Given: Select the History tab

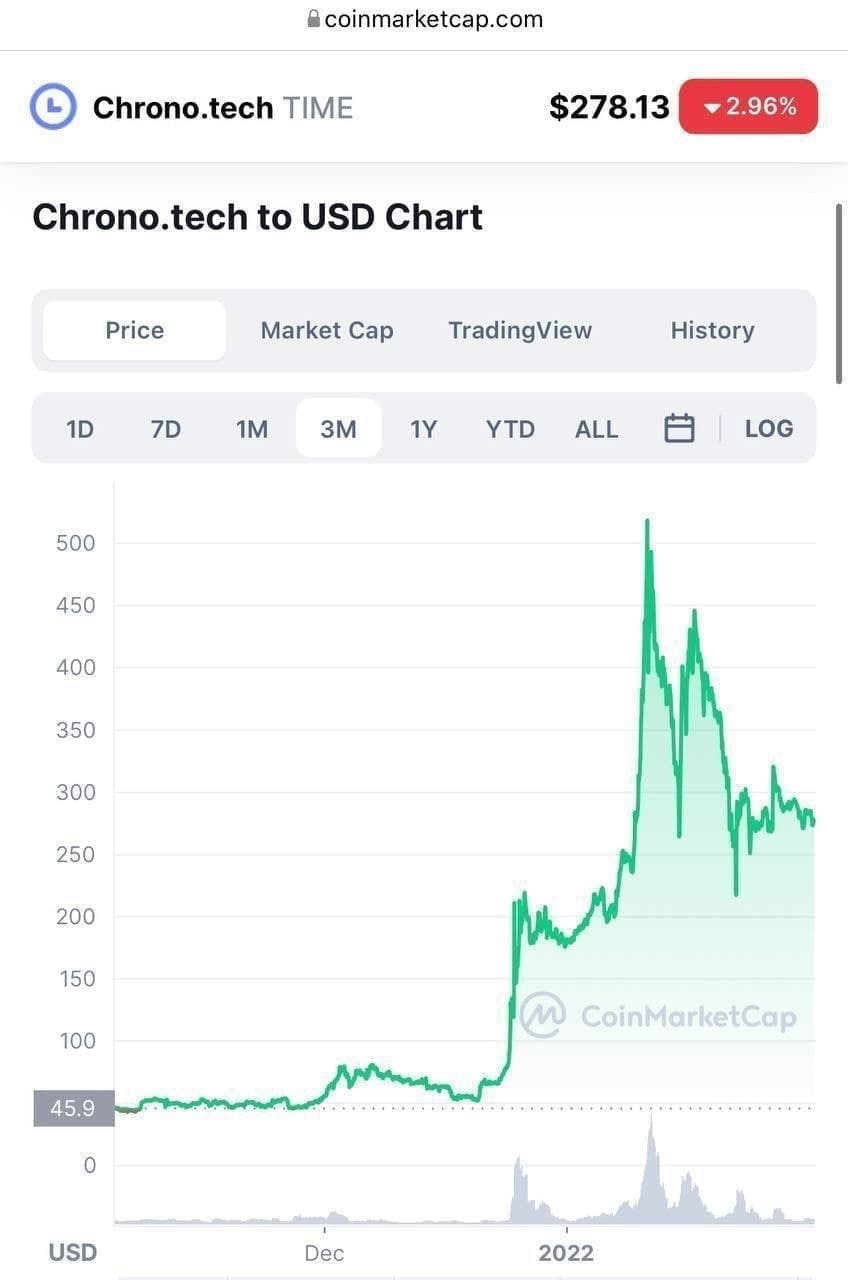Looking at the screenshot, I should coord(712,330).
